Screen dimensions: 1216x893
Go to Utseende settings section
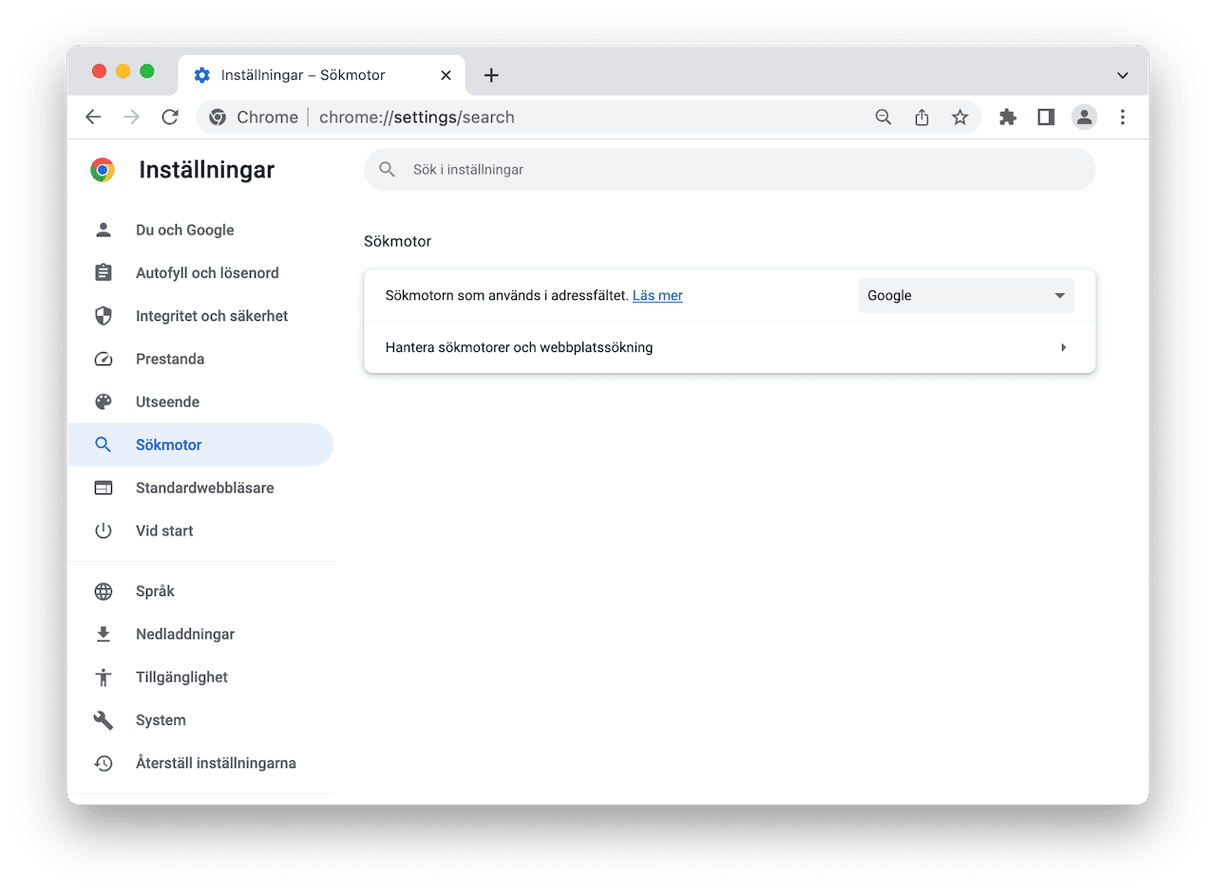[200, 402]
